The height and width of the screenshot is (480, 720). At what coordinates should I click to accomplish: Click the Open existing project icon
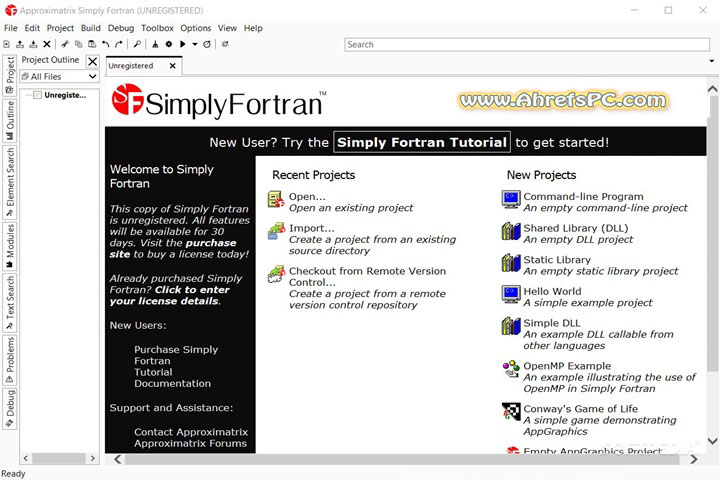pos(276,199)
